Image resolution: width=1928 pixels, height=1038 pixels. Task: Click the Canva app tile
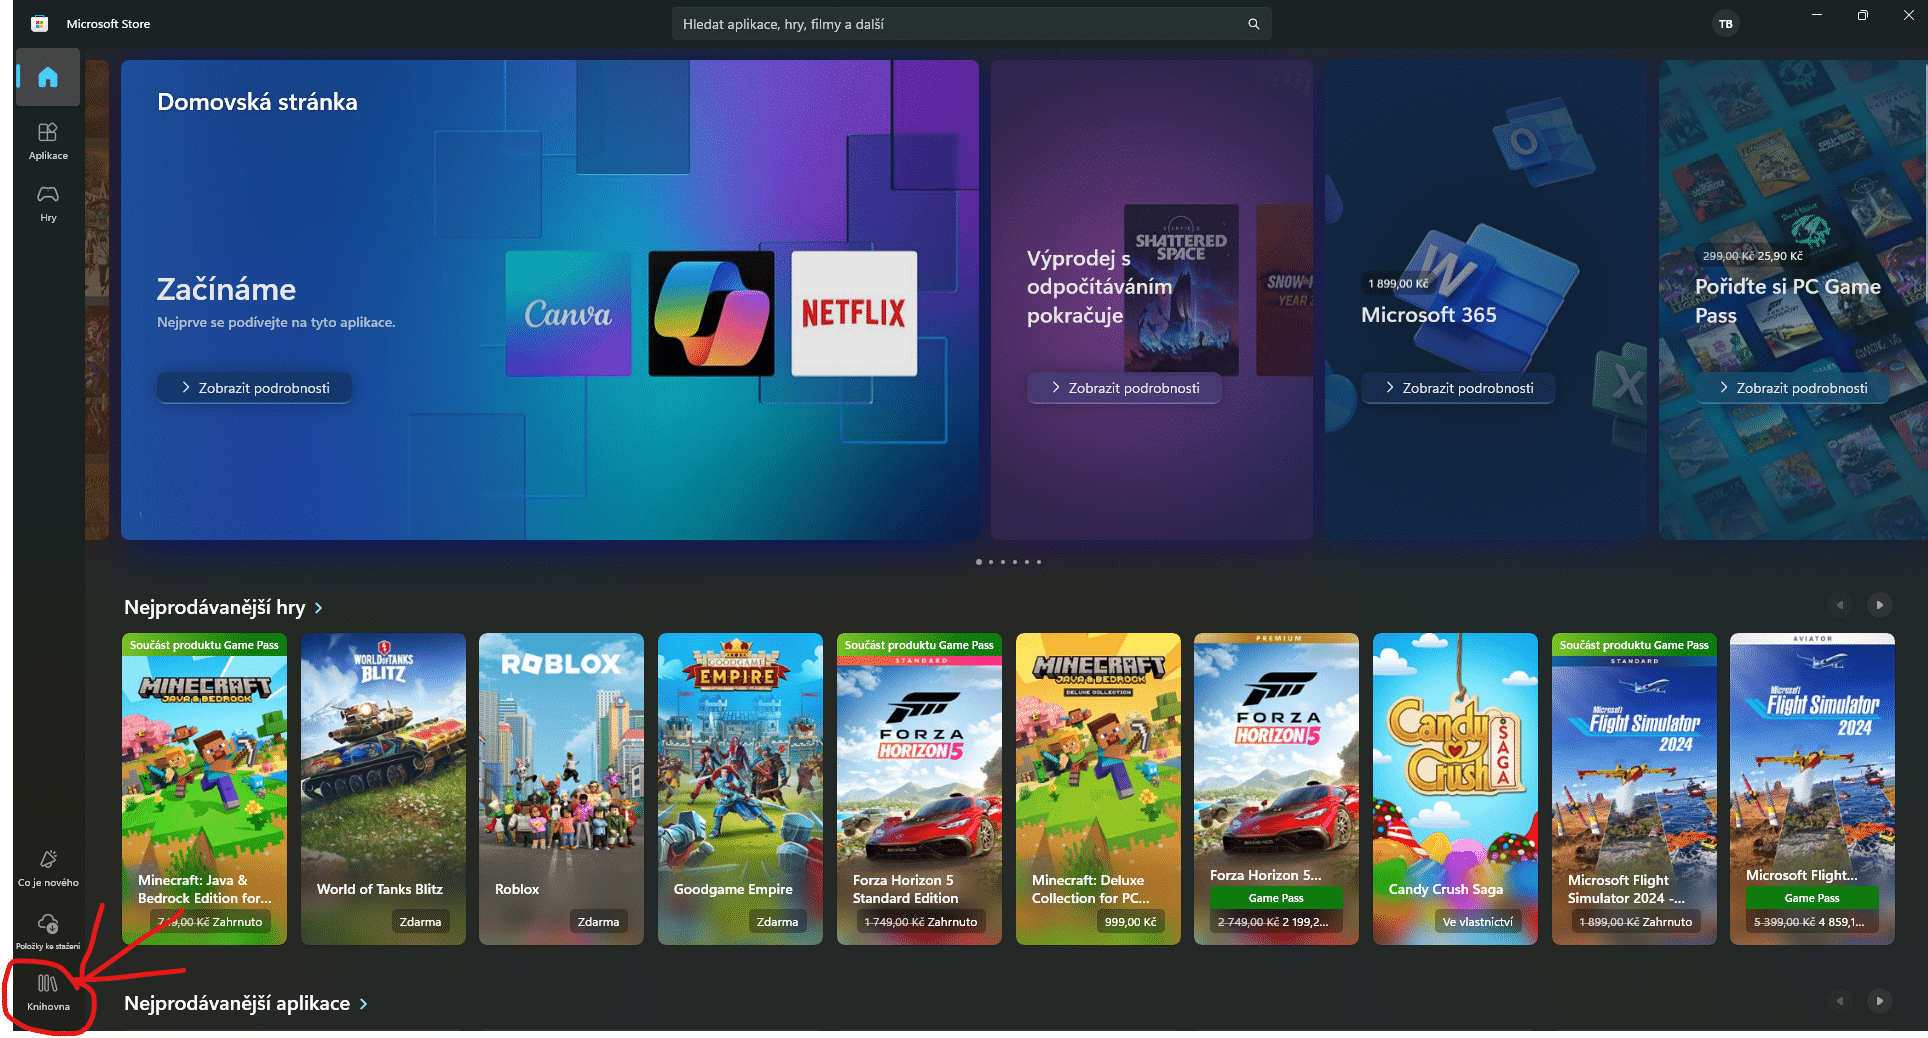pos(568,314)
